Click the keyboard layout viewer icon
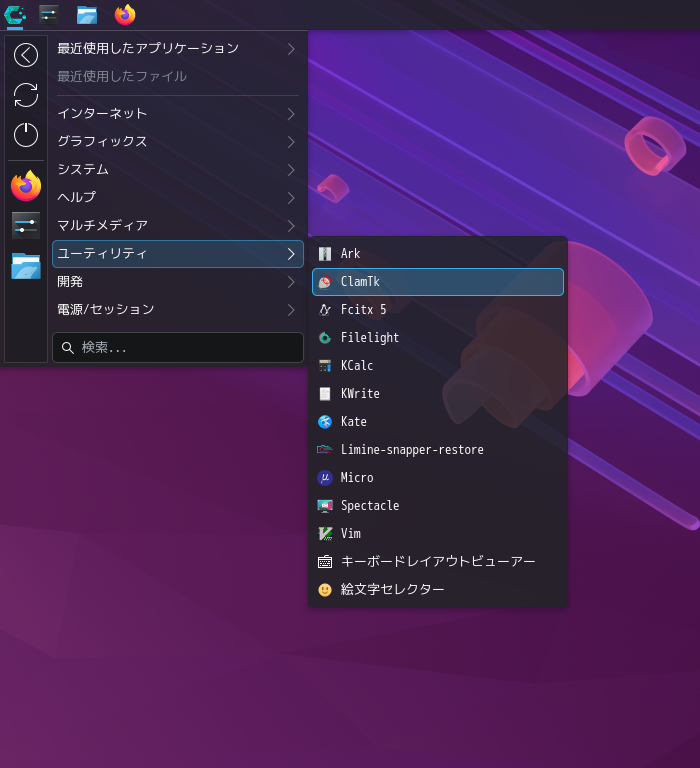700x768 pixels. [x=325, y=562]
